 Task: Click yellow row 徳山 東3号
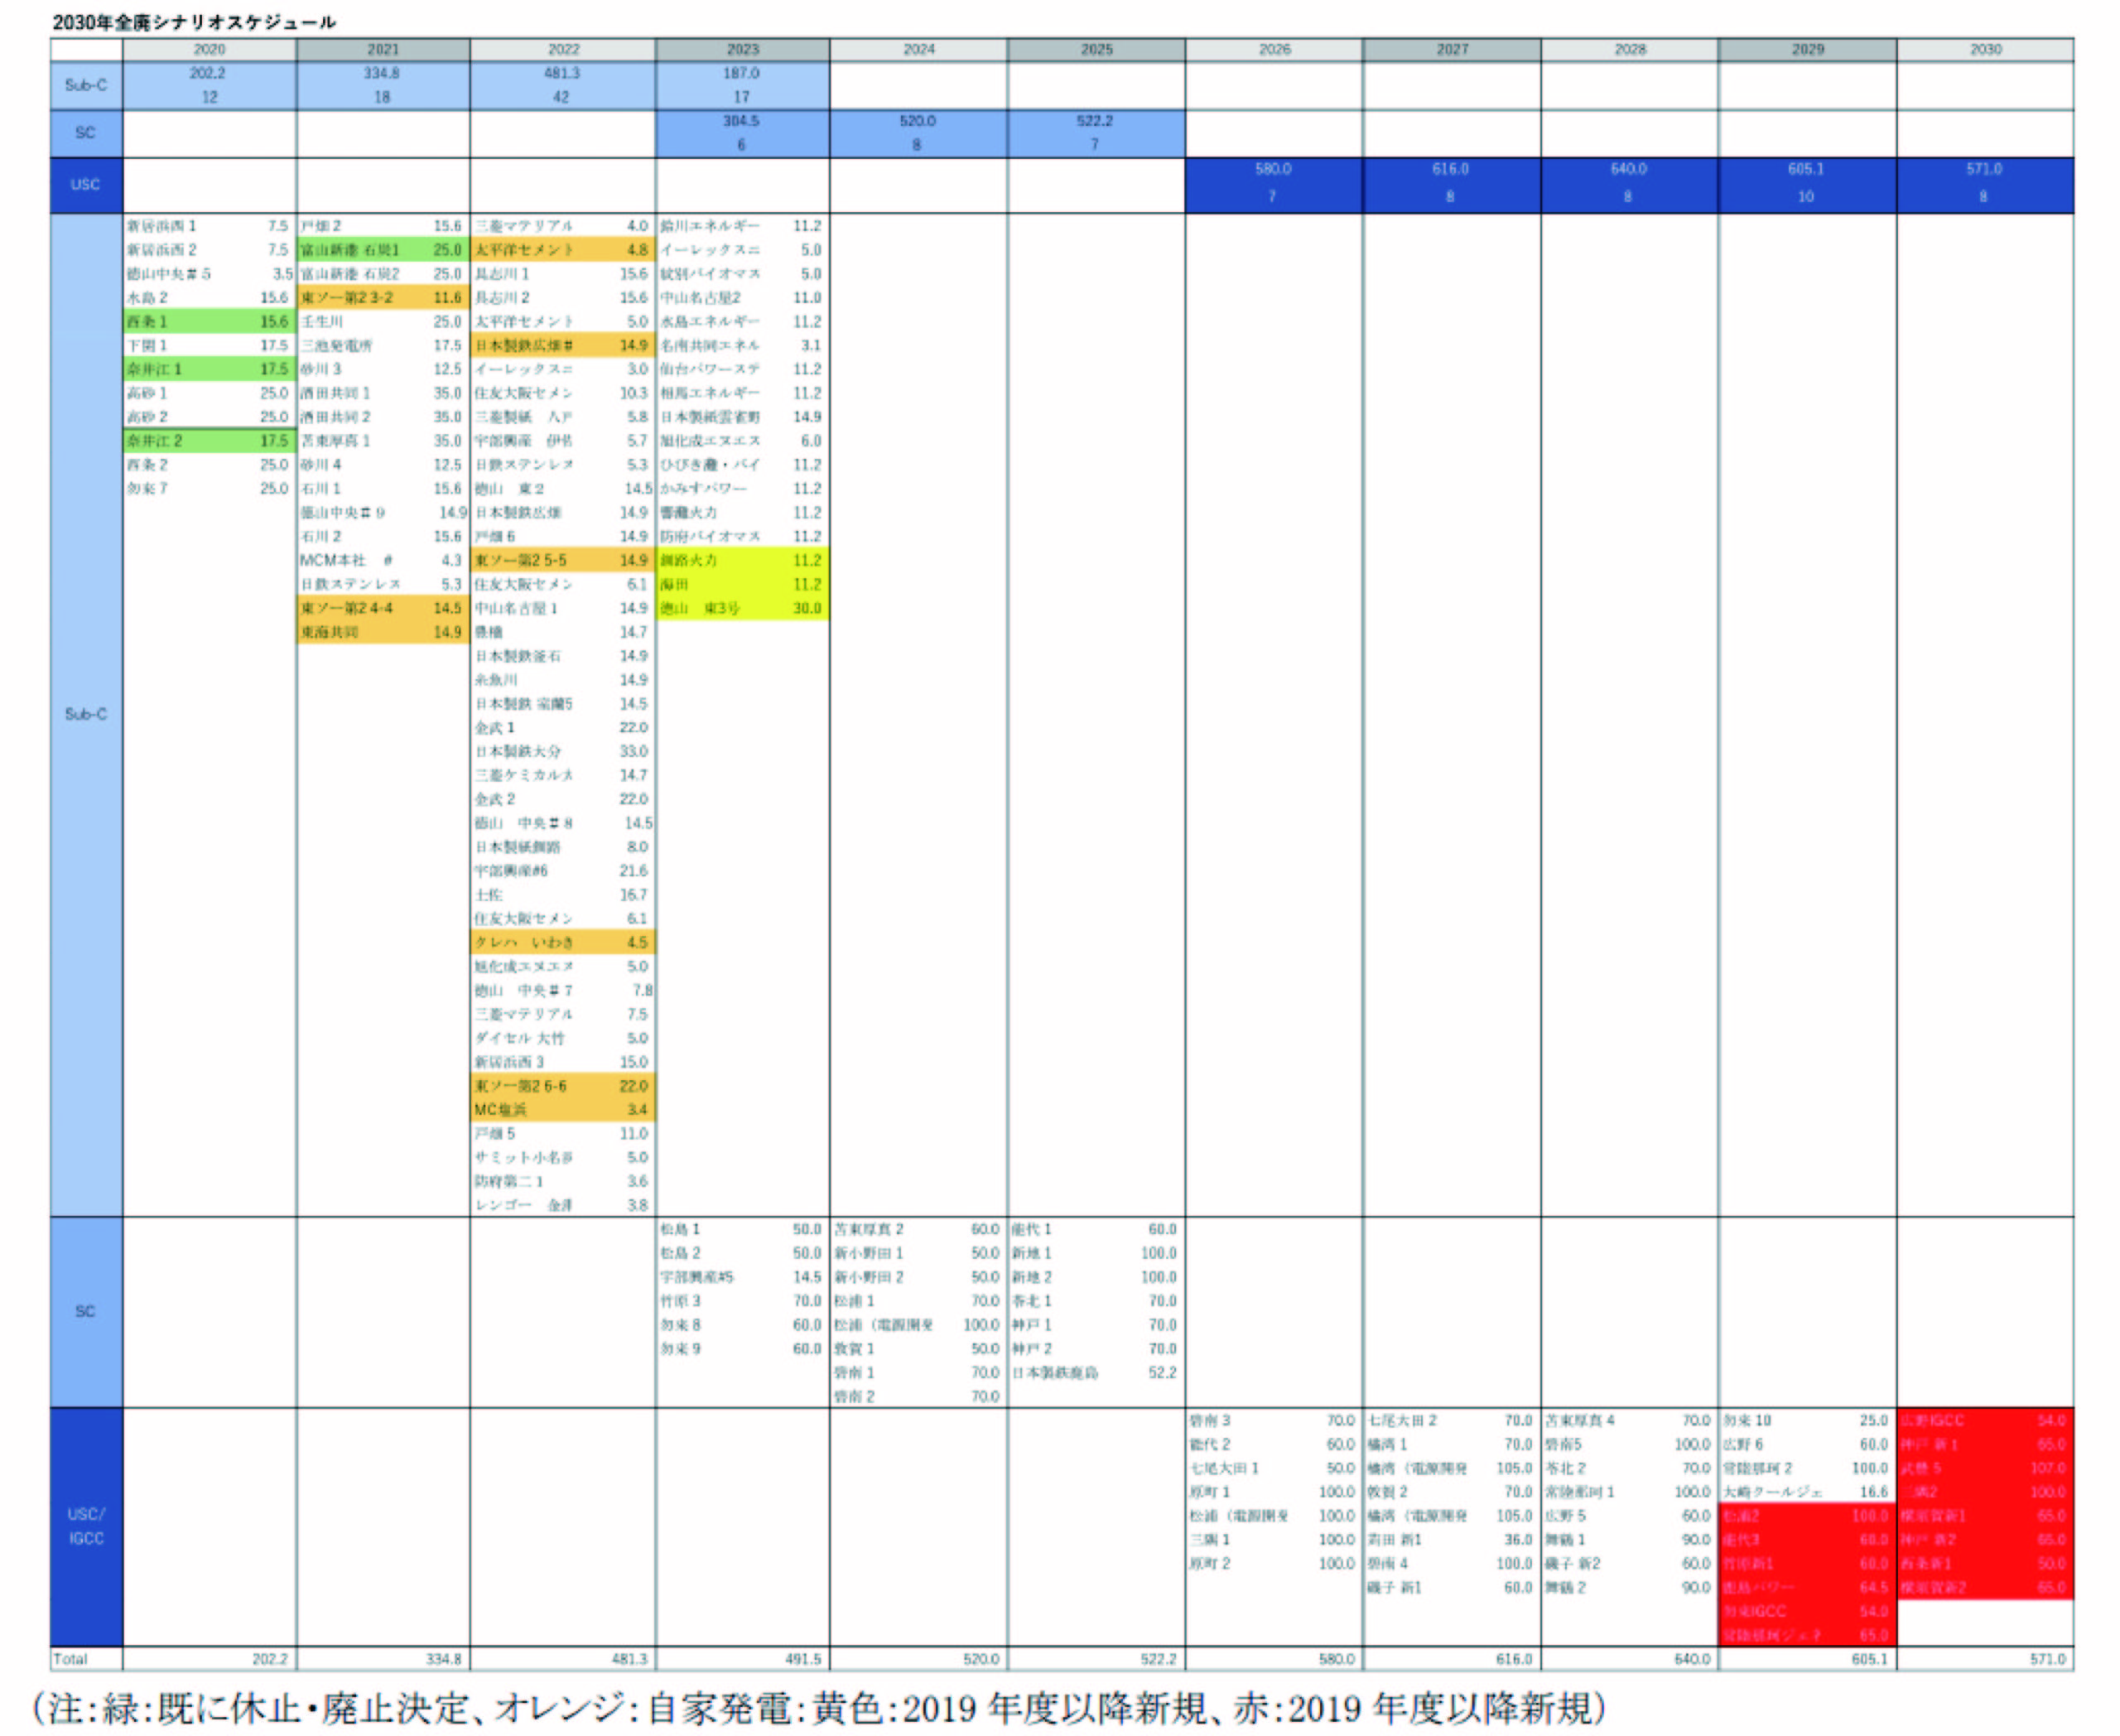[742, 608]
